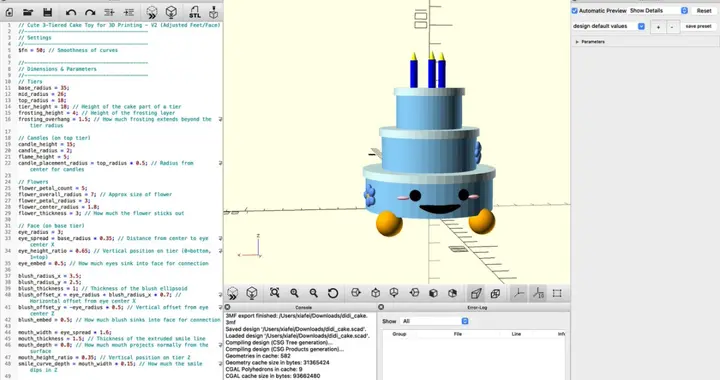Viewport: 720px width, 380px height.
Task: Enable Perspective projection
Action: (x=476, y=293)
